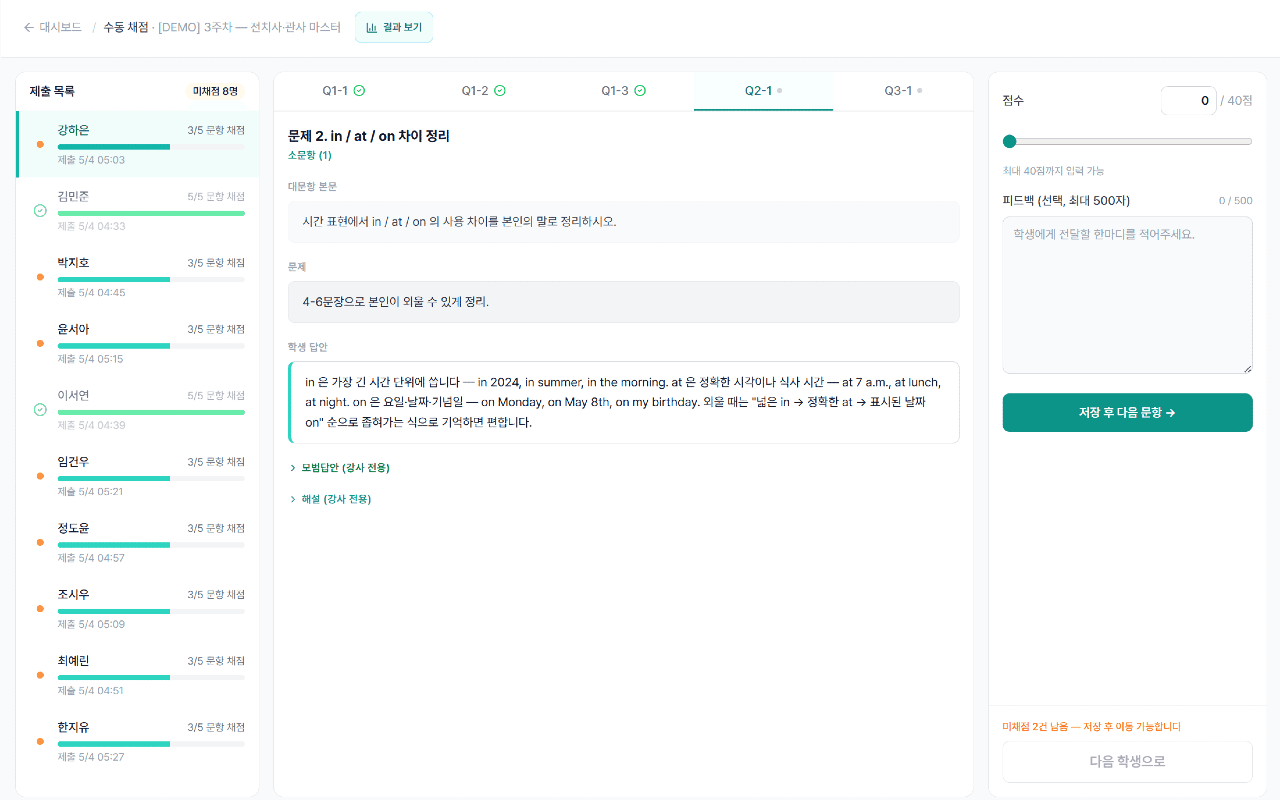
Task: Expand 해설 (강사 전용) section
Action: pyautogui.click(x=330, y=499)
